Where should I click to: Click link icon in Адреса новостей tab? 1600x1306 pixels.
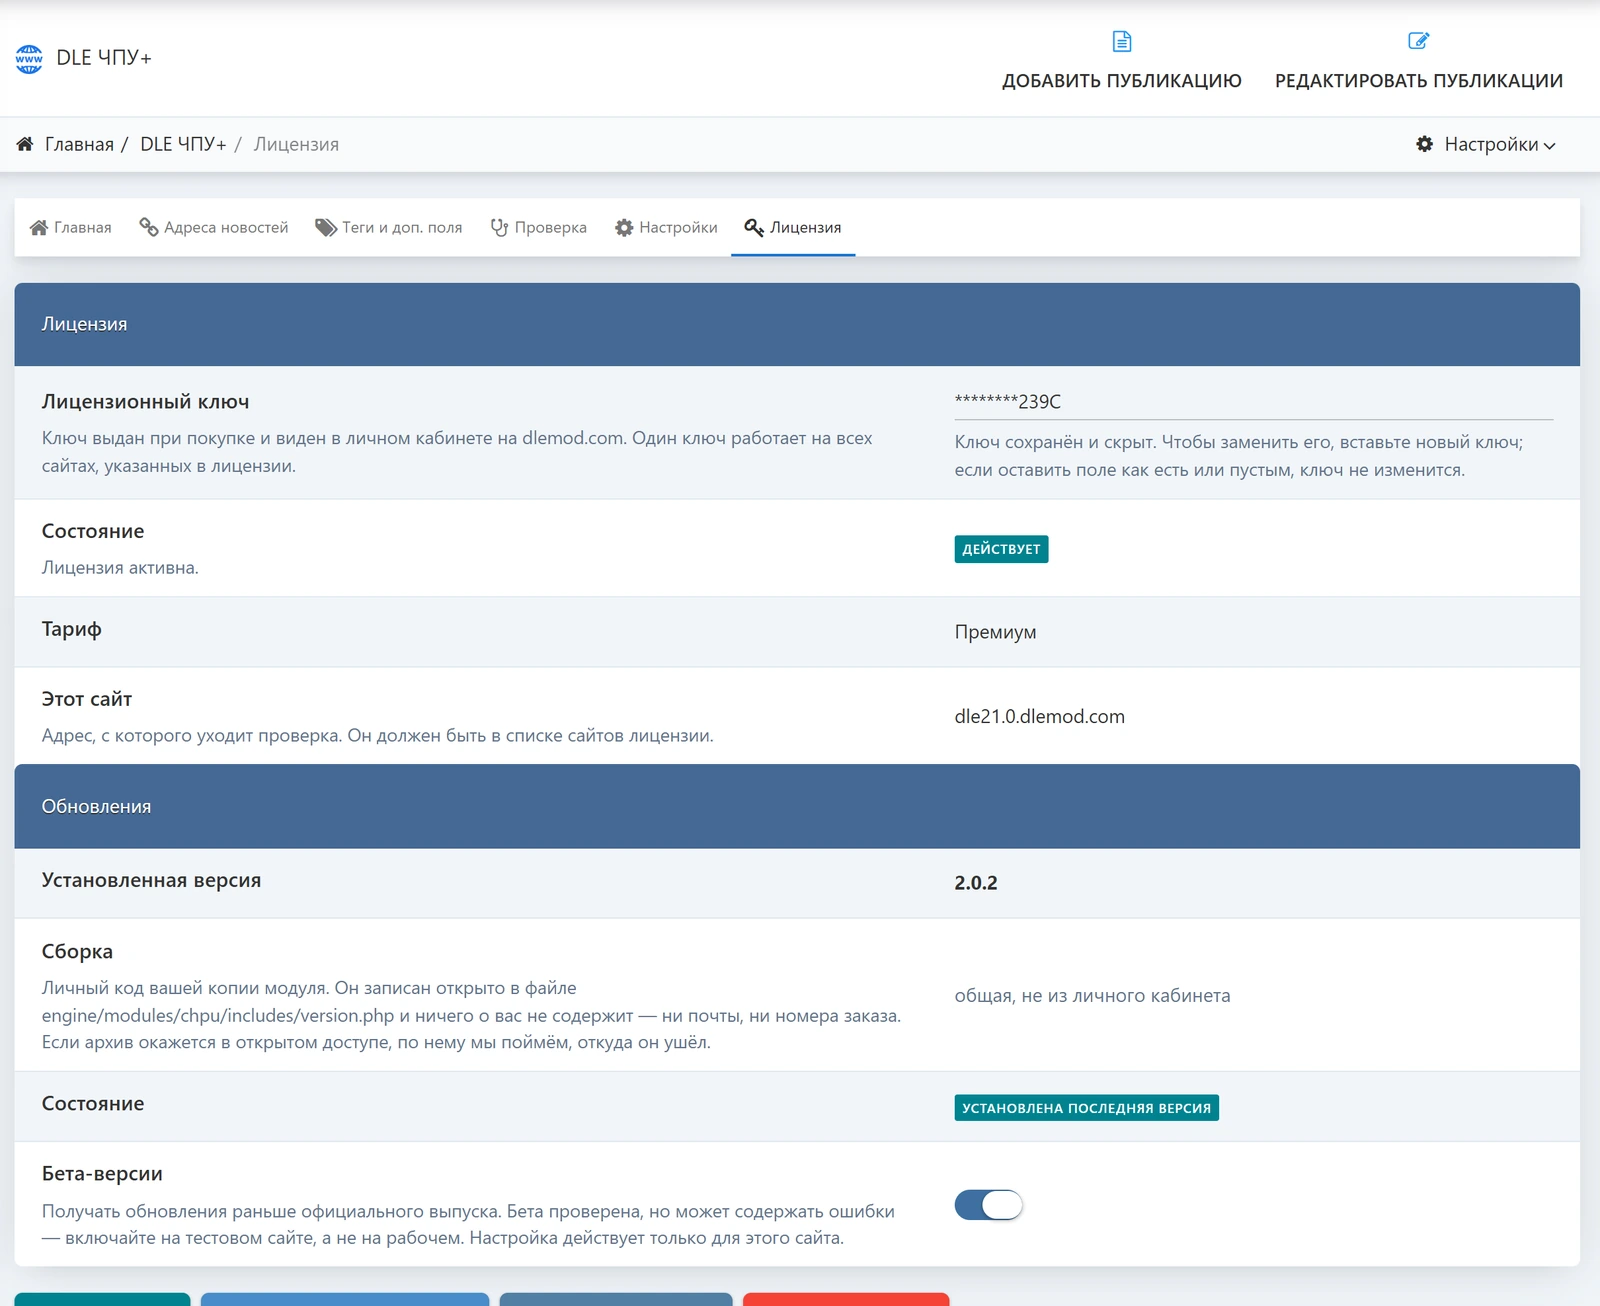(x=149, y=228)
